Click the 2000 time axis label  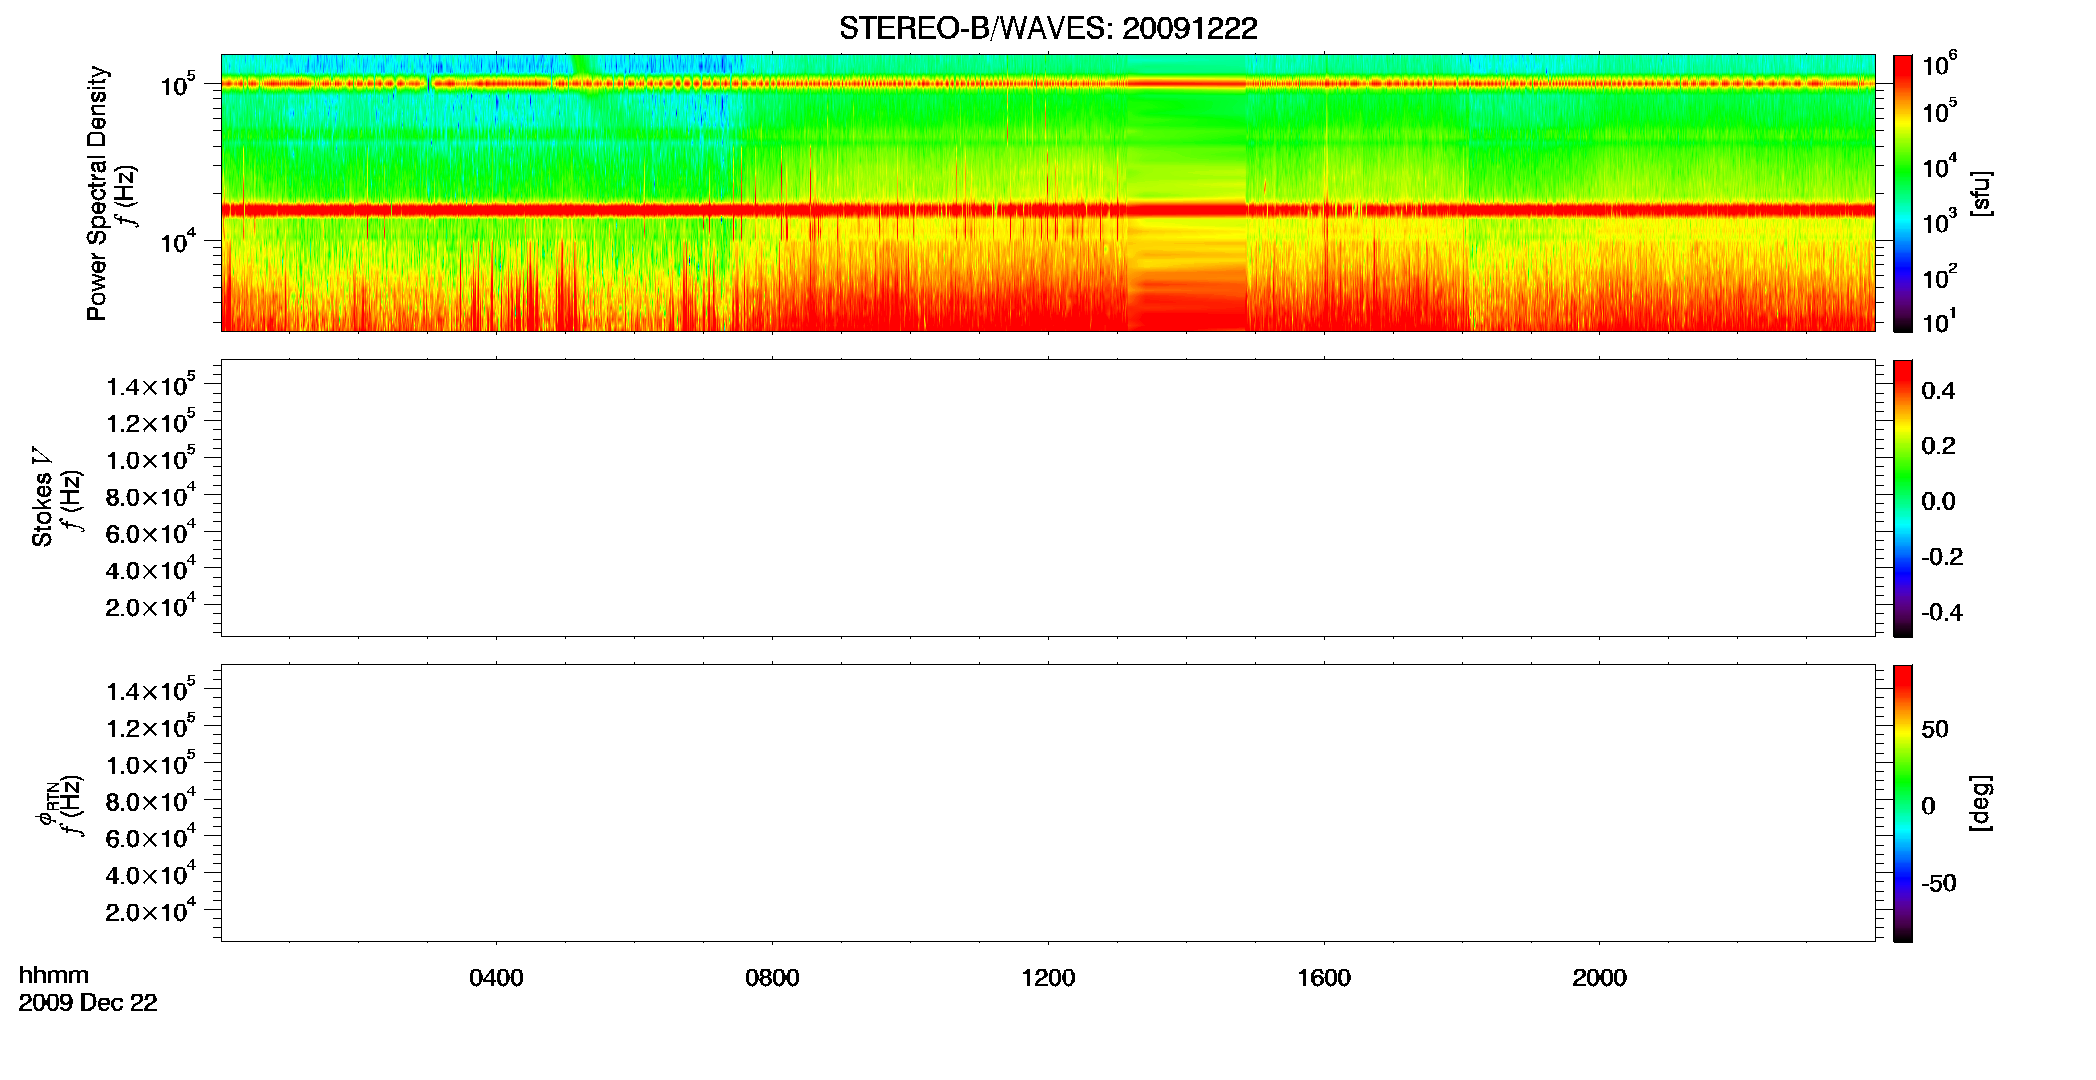coord(1599,978)
